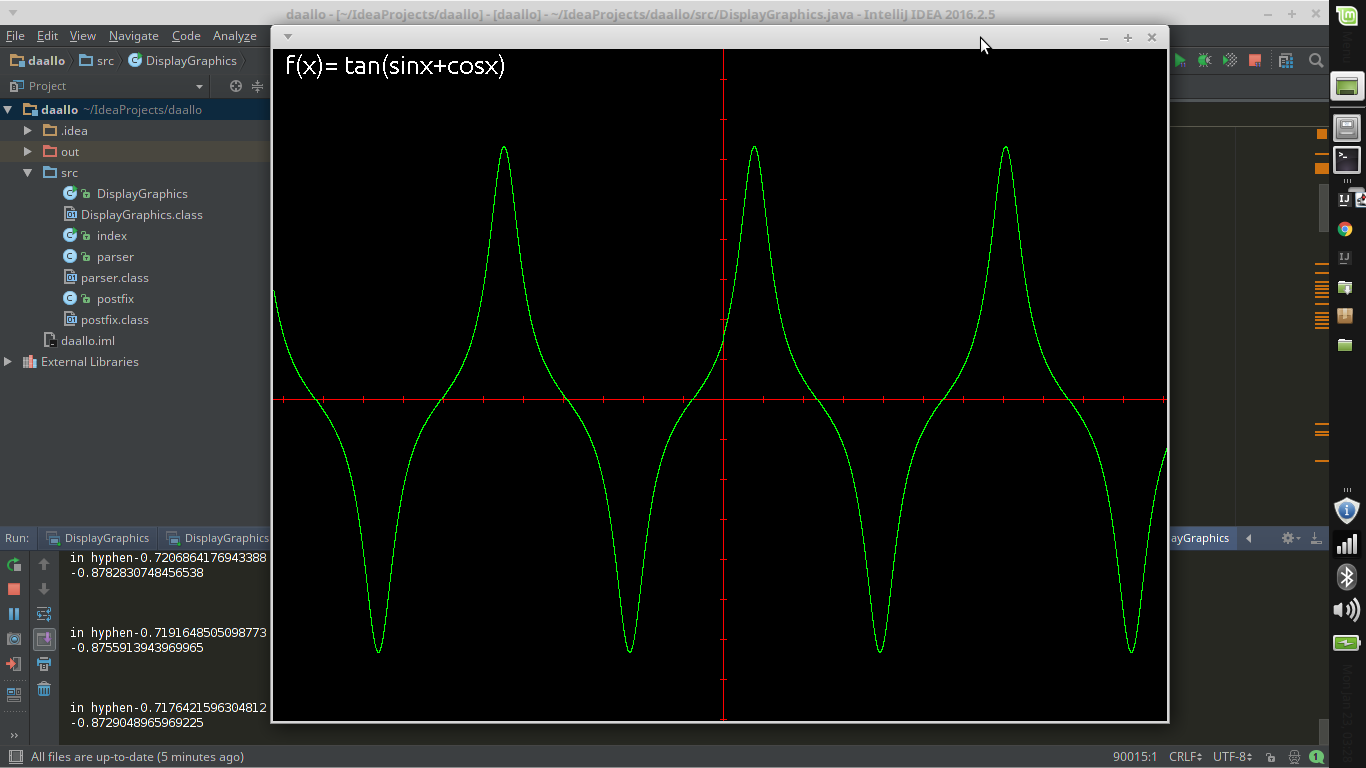Open the File menu
Screen dimensions: 1366x768
(15, 36)
